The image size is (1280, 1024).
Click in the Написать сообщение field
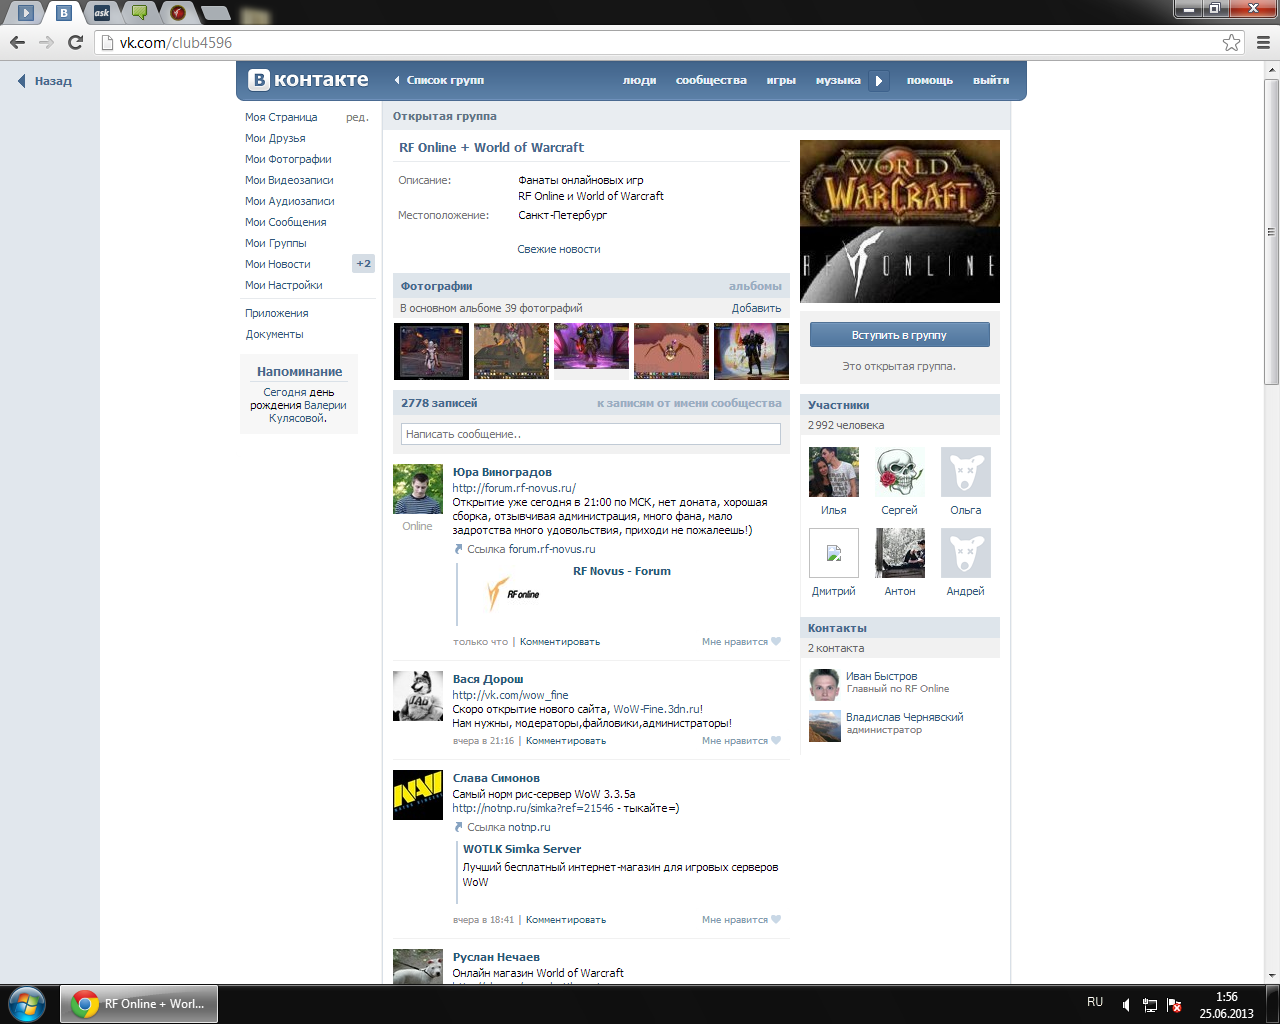(591, 434)
